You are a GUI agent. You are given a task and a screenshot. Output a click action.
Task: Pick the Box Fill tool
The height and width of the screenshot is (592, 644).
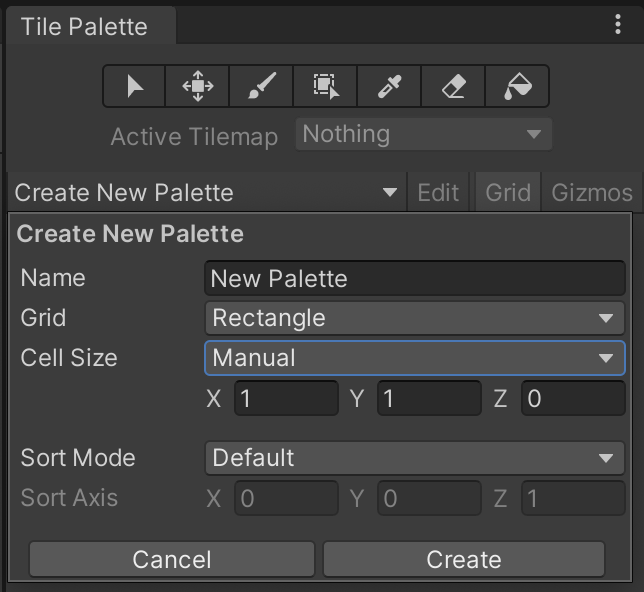pyautogui.click(x=326, y=87)
